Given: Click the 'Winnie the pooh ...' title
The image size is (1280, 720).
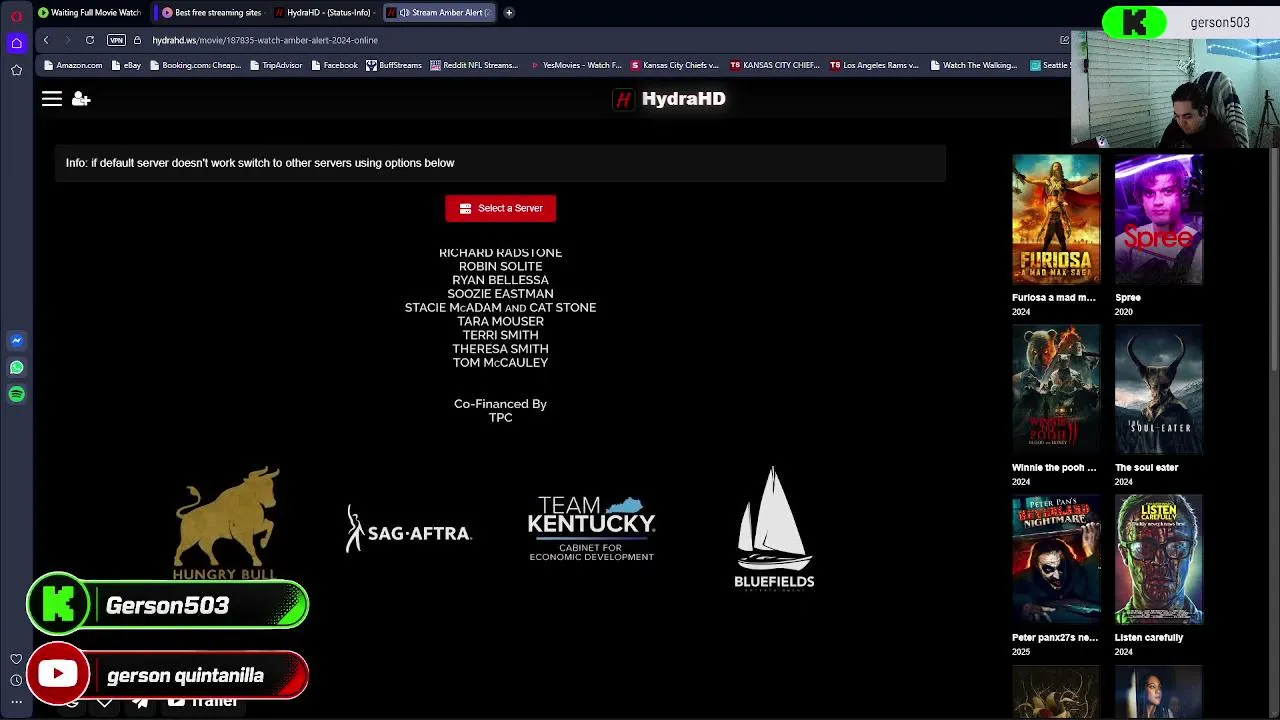Looking at the screenshot, I should pyautogui.click(x=1054, y=468).
